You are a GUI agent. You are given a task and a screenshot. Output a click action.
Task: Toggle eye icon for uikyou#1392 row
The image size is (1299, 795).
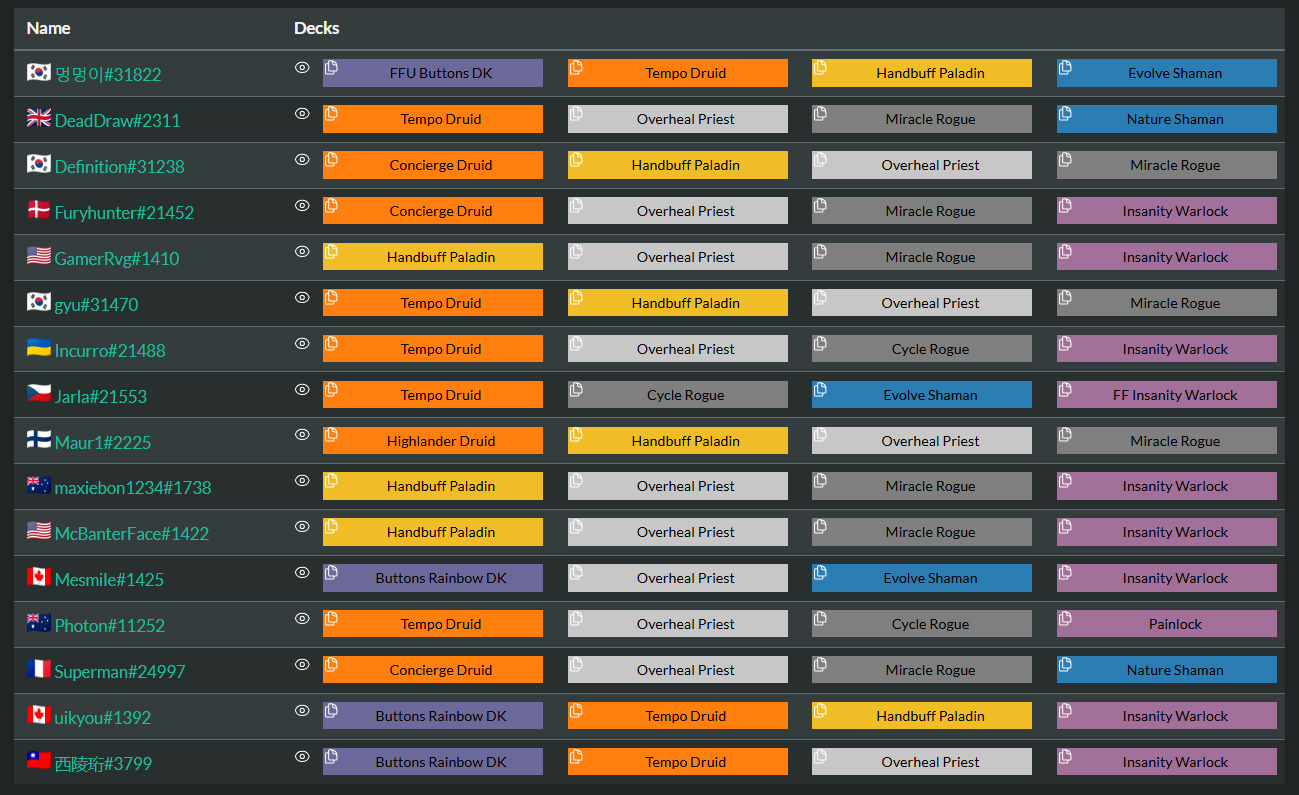302,711
